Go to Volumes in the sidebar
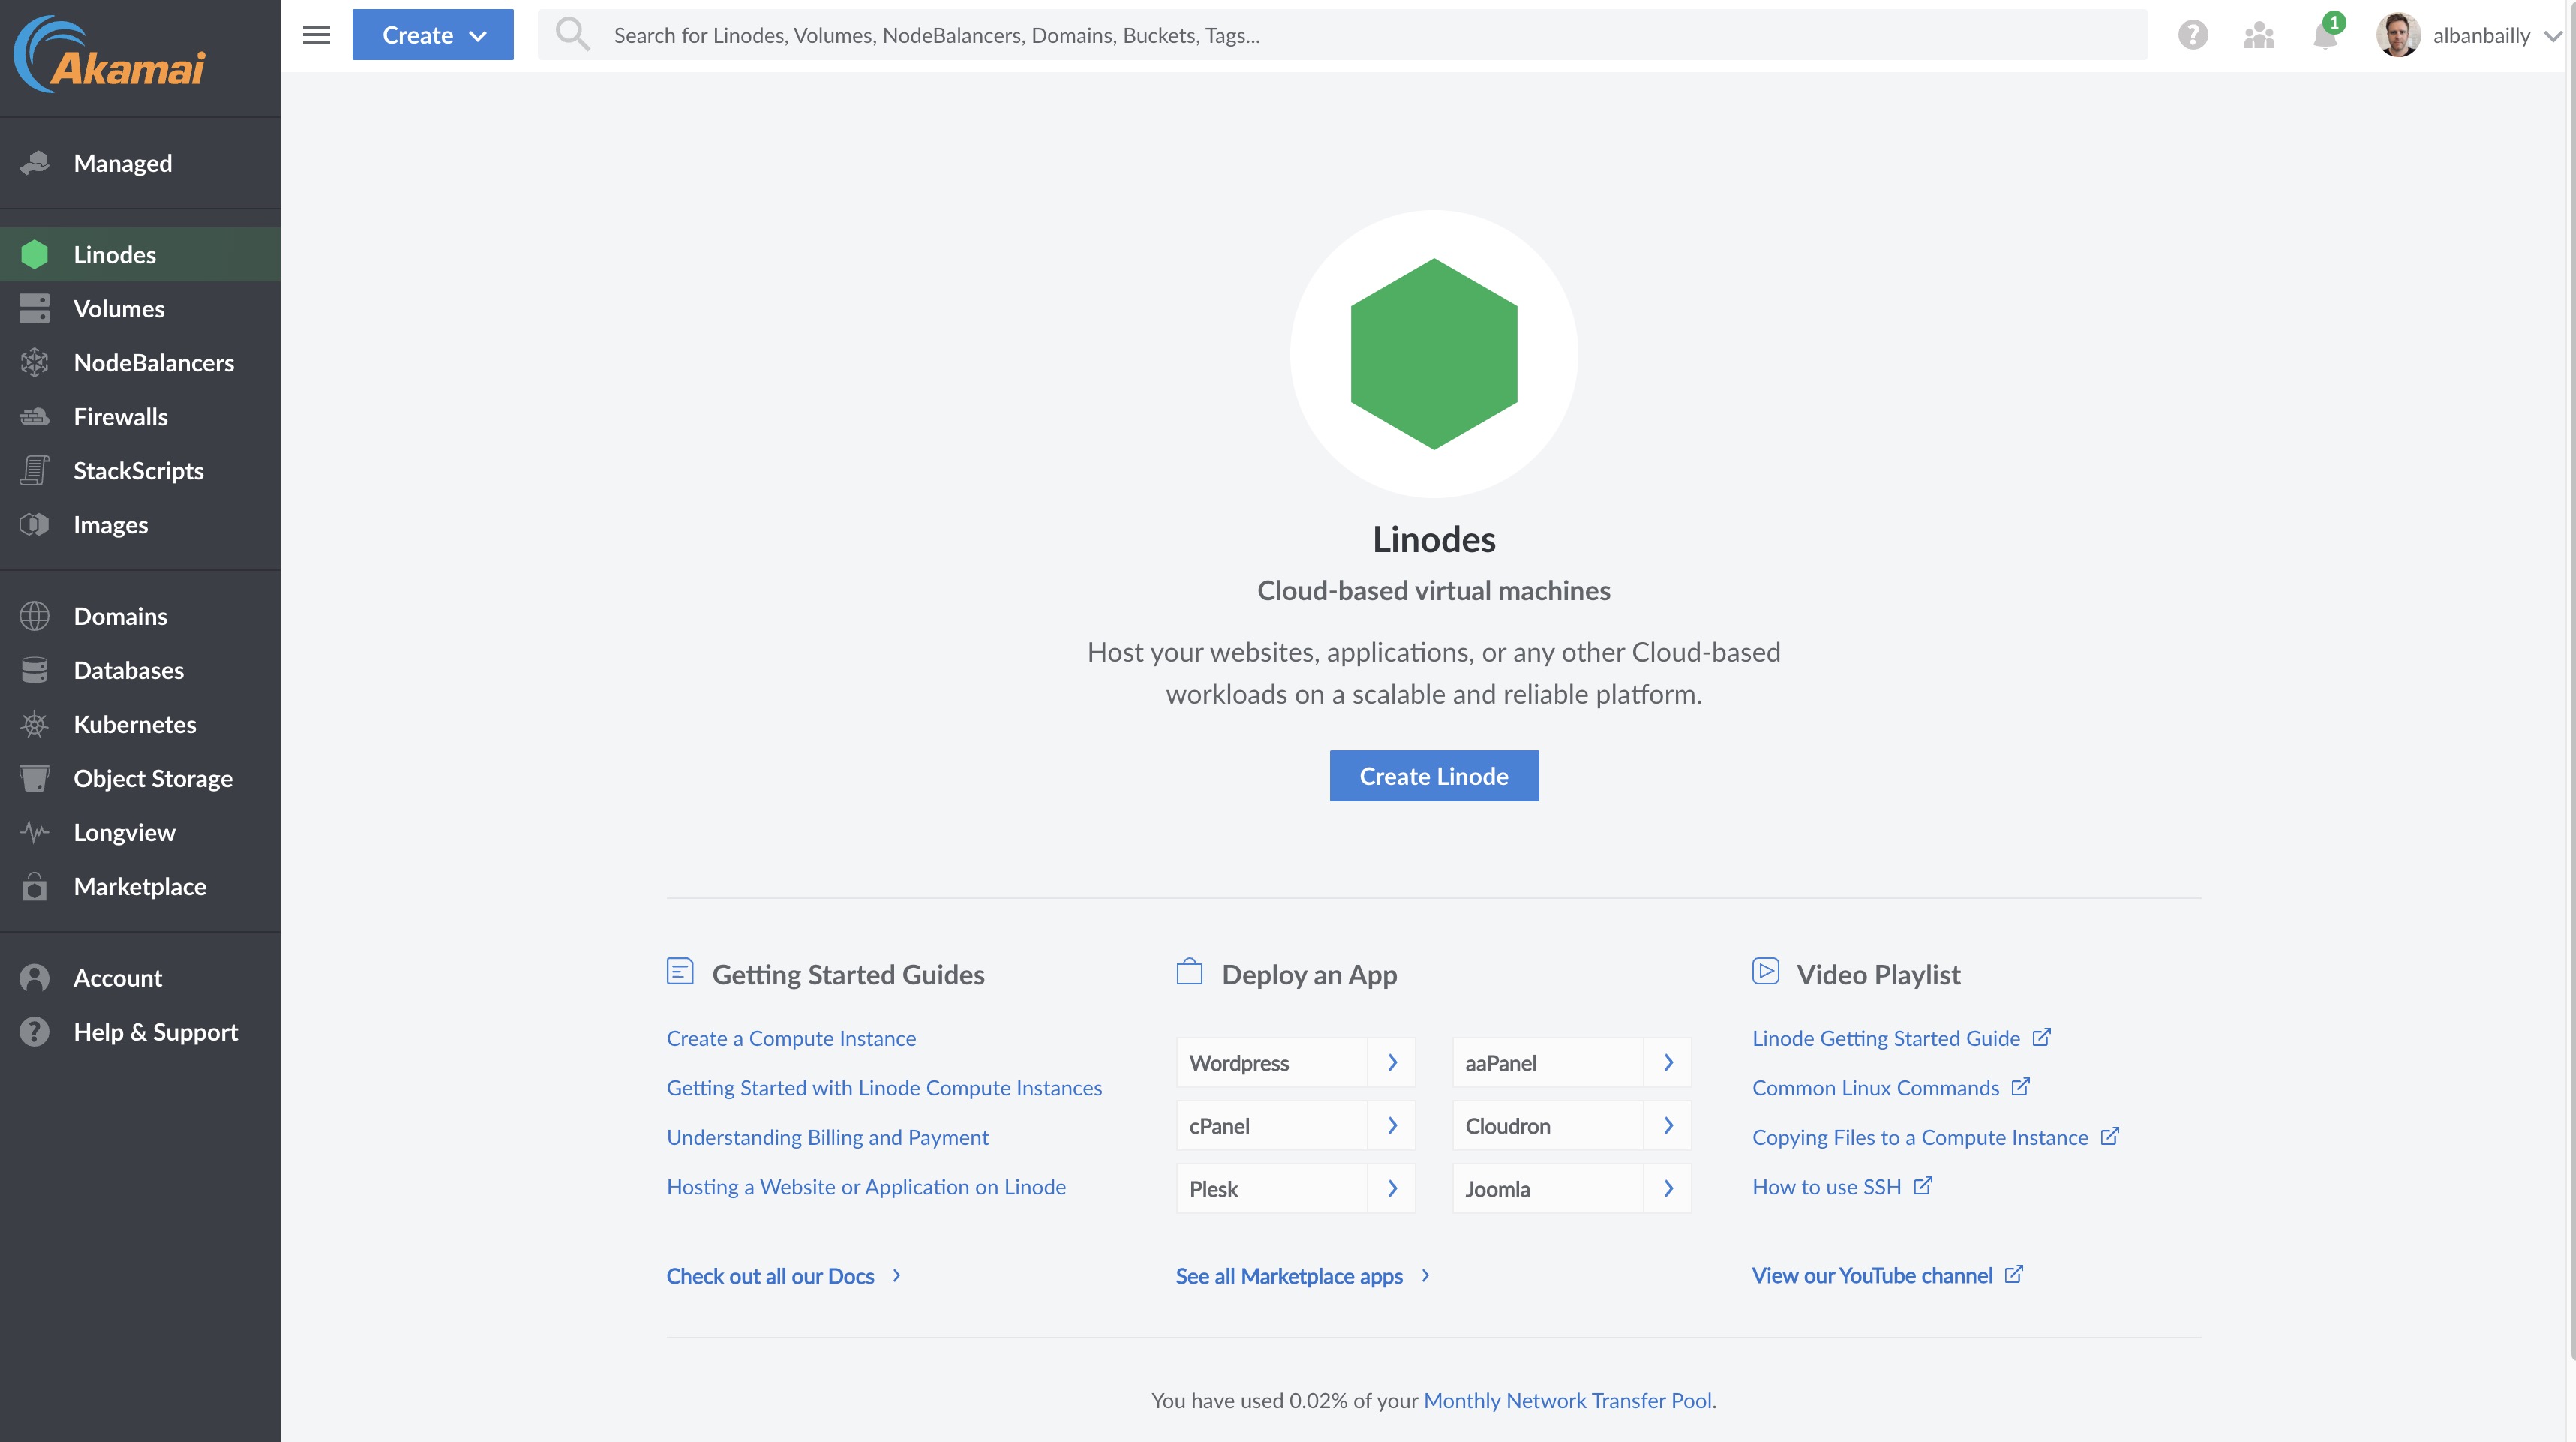The width and height of the screenshot is (2576, 1442). tap(118, 309)
